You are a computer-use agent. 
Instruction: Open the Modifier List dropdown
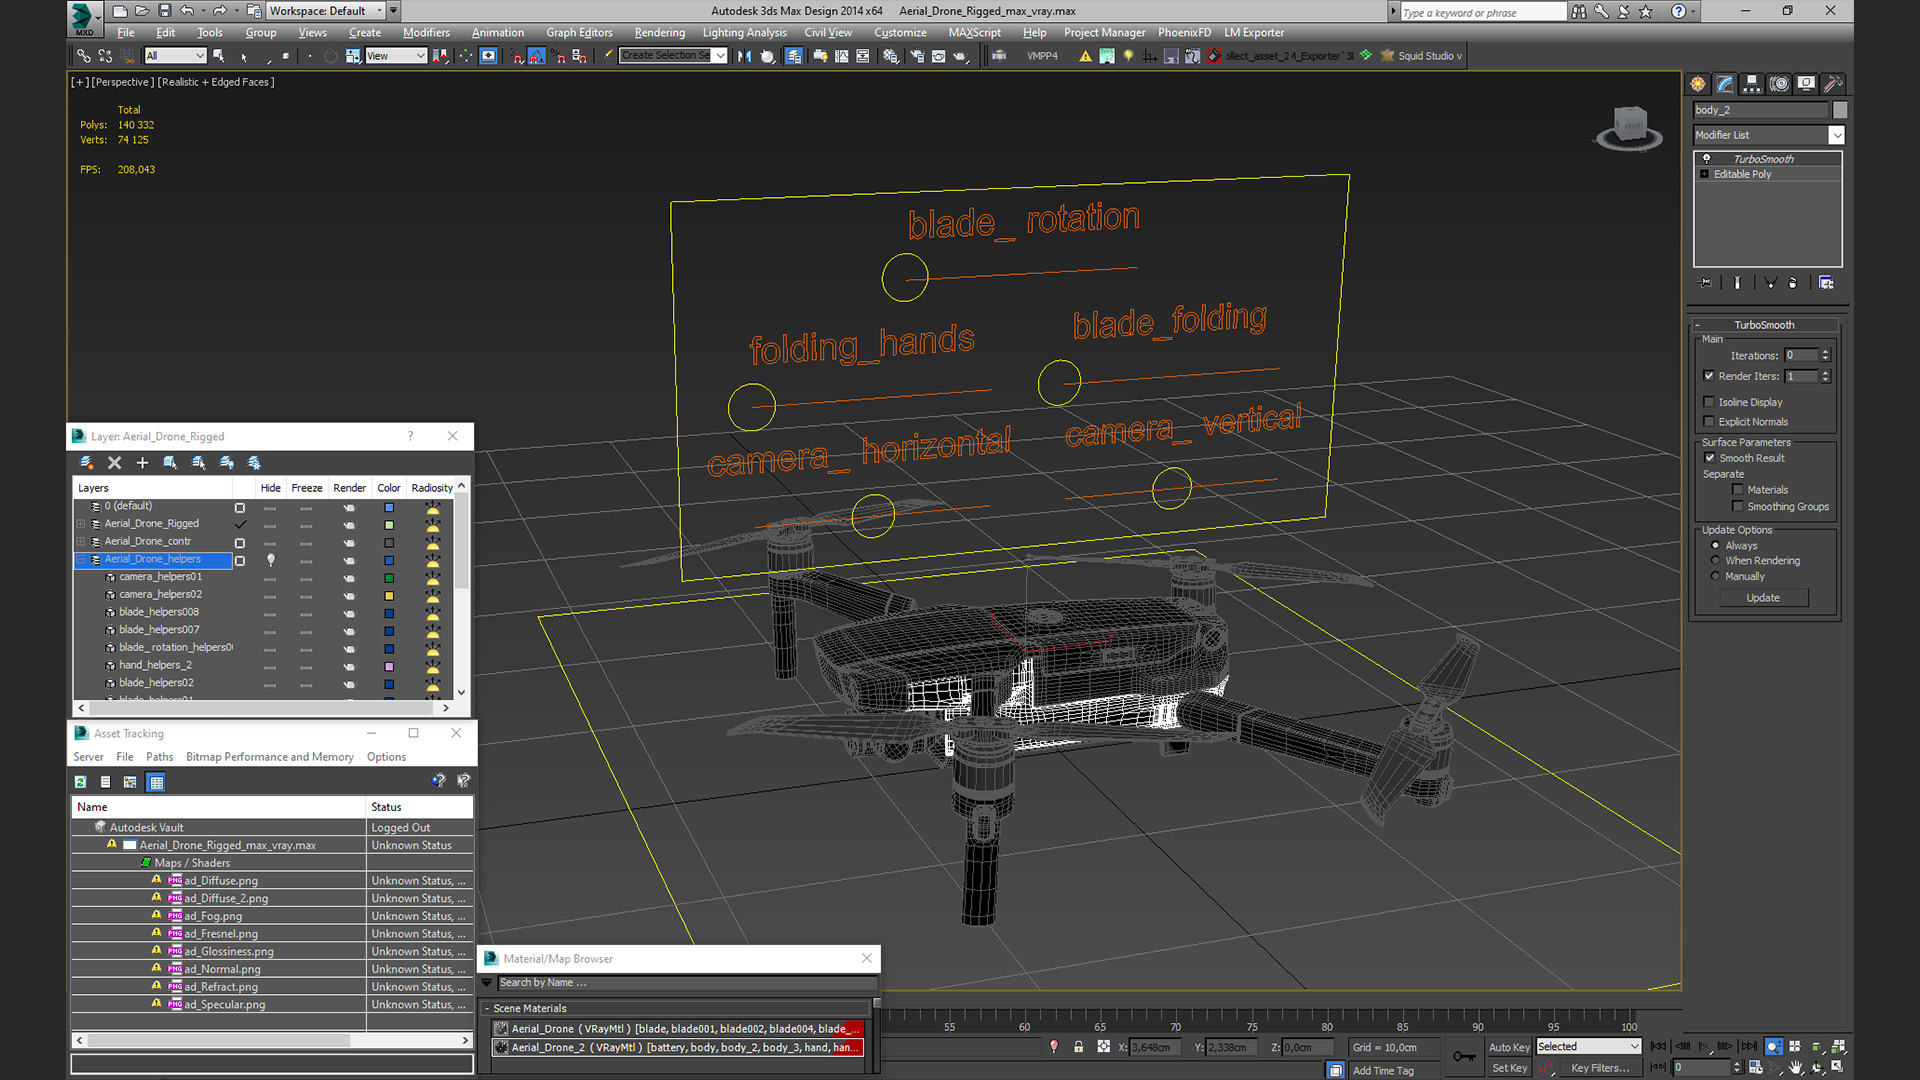(1768, 135)
